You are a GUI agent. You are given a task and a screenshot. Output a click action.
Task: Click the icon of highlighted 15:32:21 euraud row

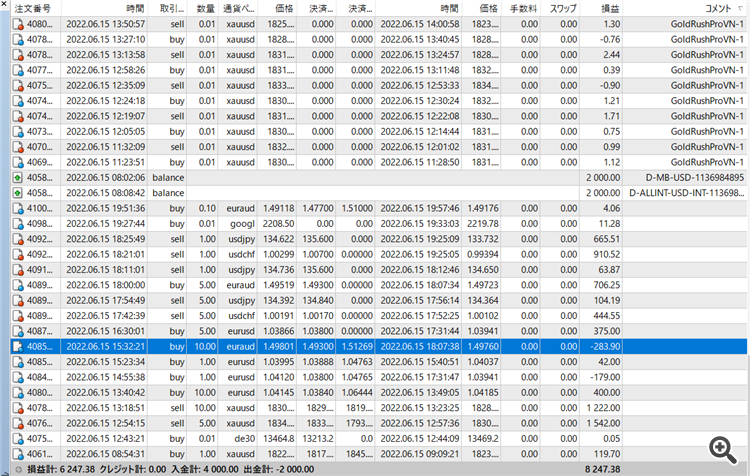pyautogui.click(x=18, y=346)
